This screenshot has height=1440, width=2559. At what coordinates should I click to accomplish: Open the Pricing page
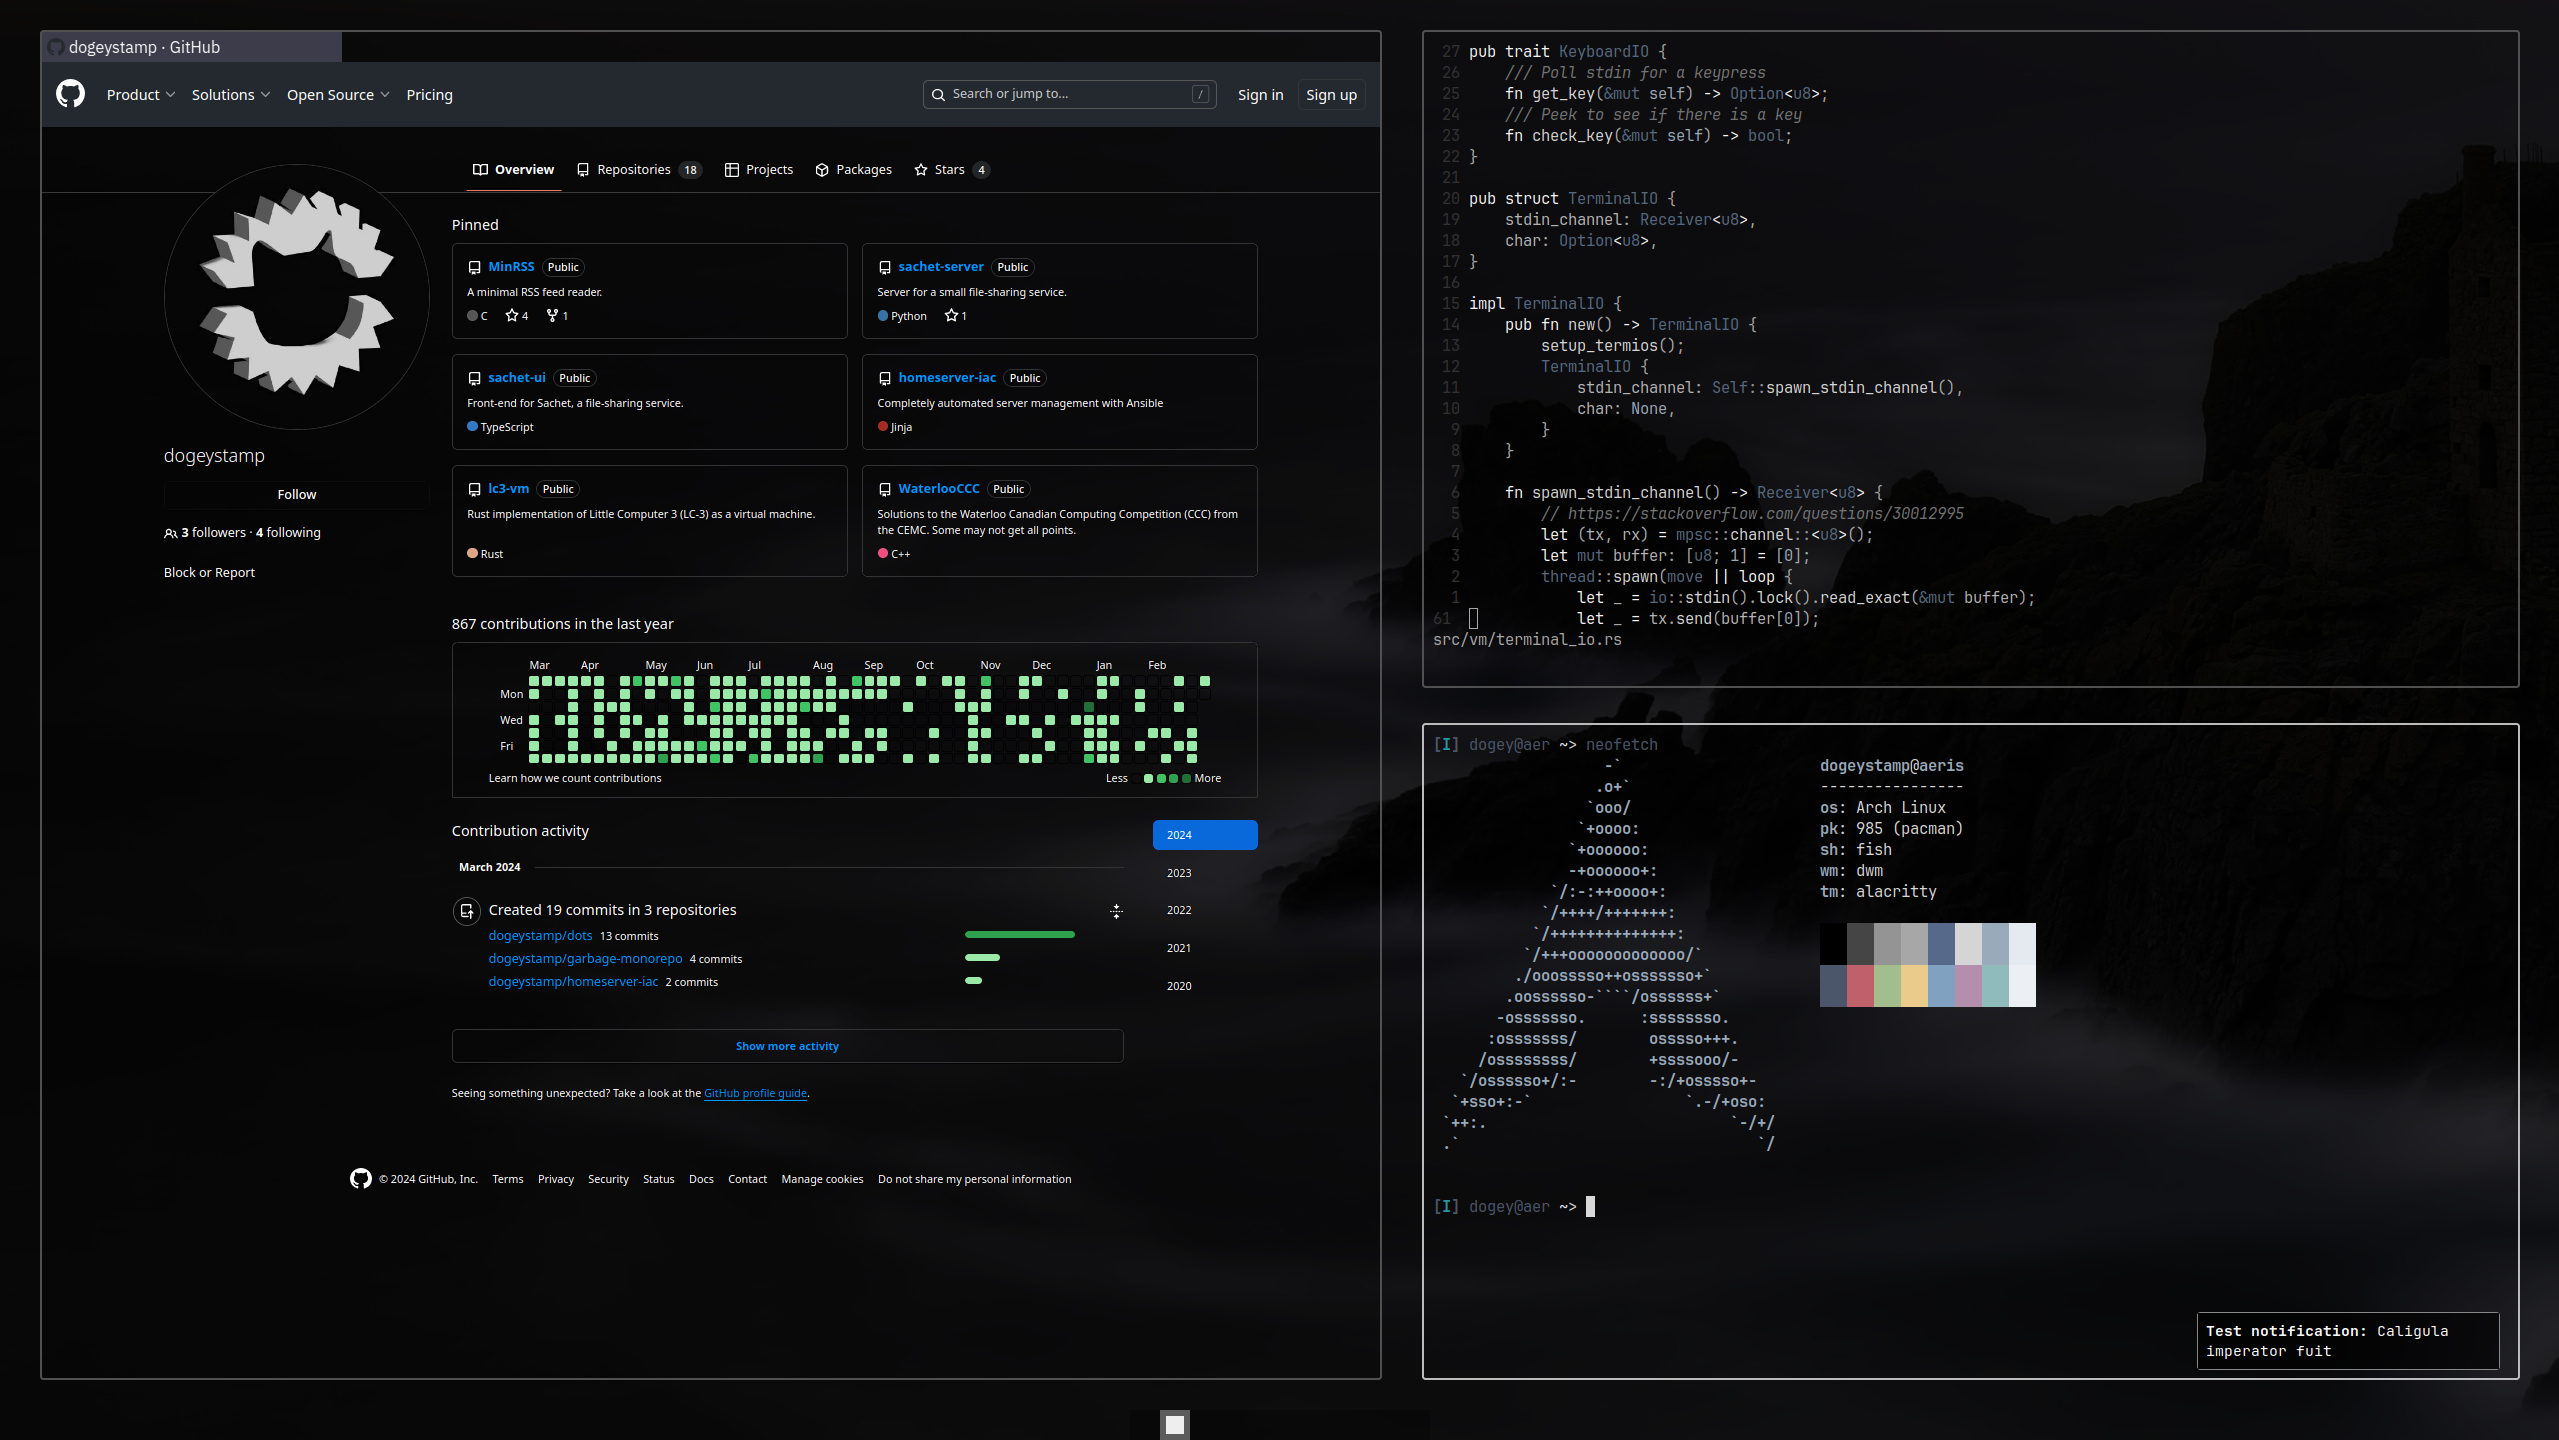pyautogui.click(x=429, y=95)
